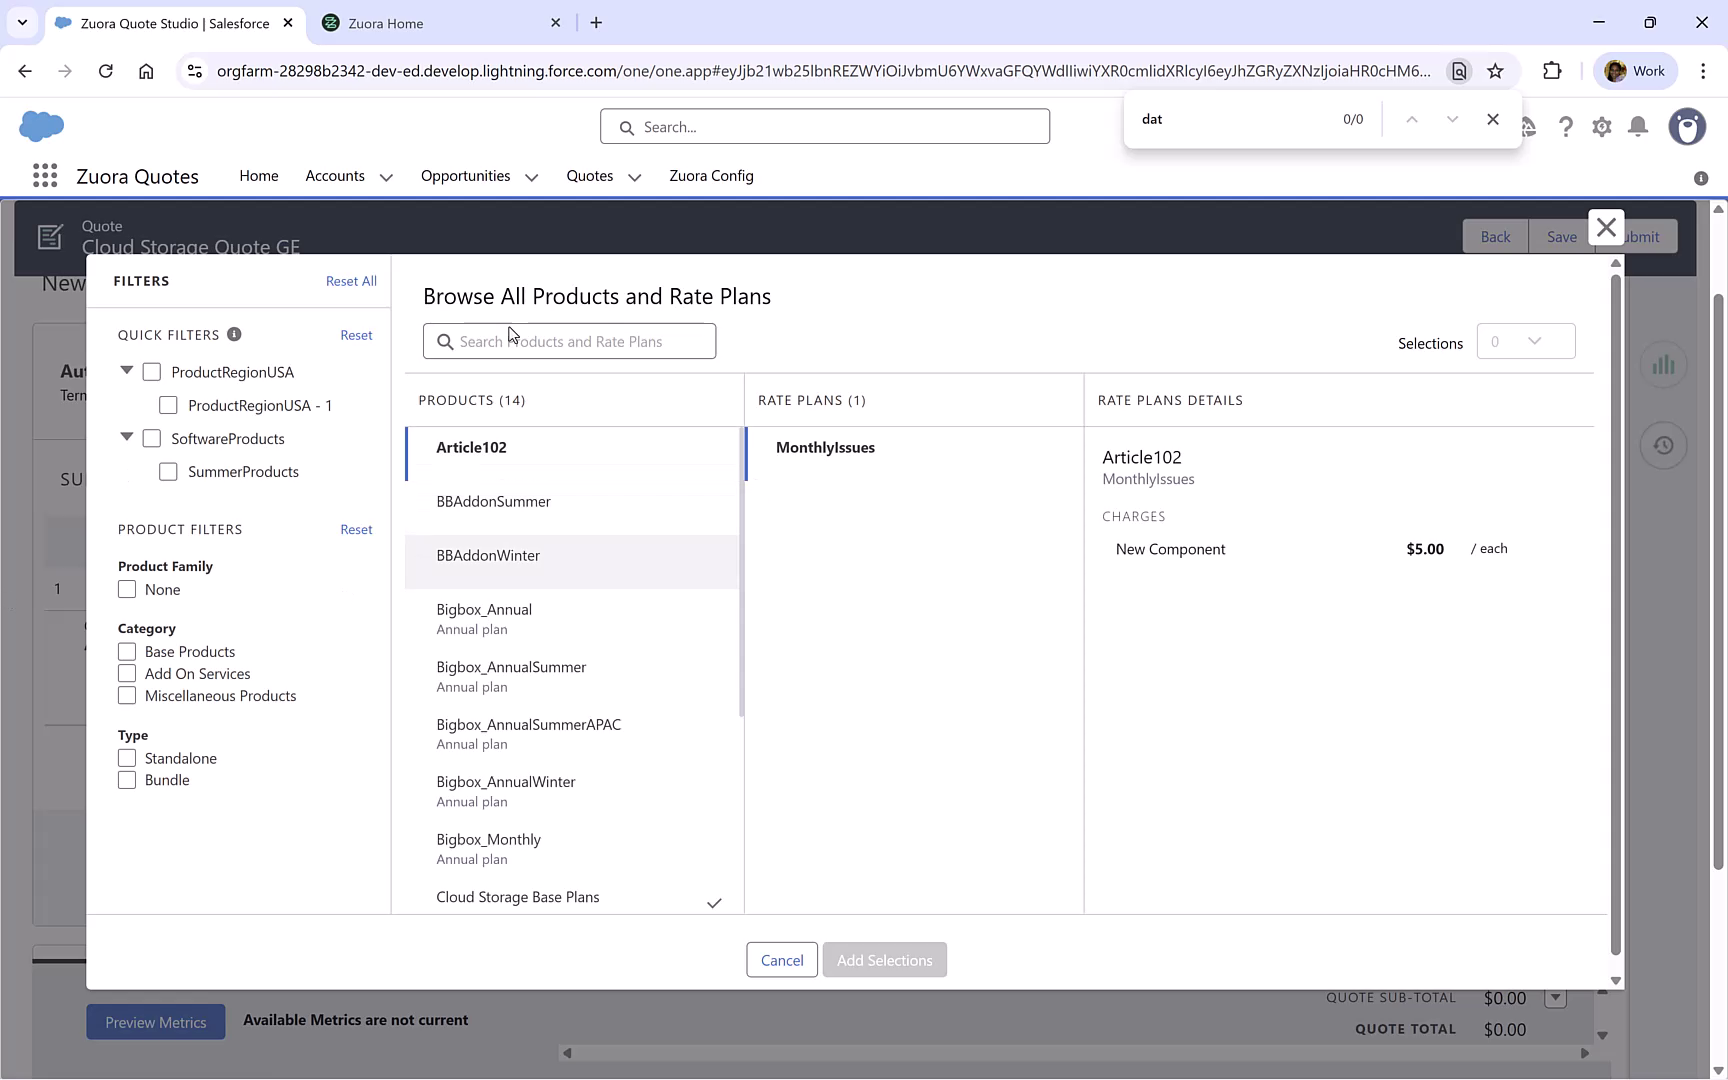Image resolution: width=1728 pixels, height=1080 pixels.
Task: Click the Preview Metrics button
Action: (x=155, y=1021)
